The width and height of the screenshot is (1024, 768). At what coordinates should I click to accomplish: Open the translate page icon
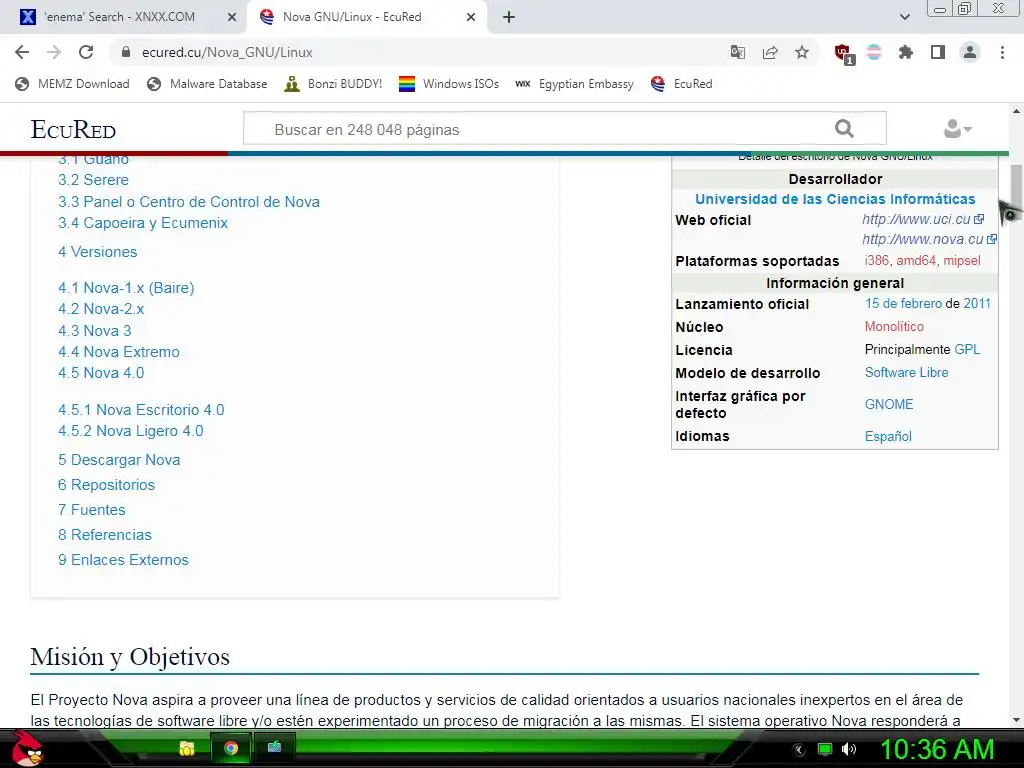point(738,52)
